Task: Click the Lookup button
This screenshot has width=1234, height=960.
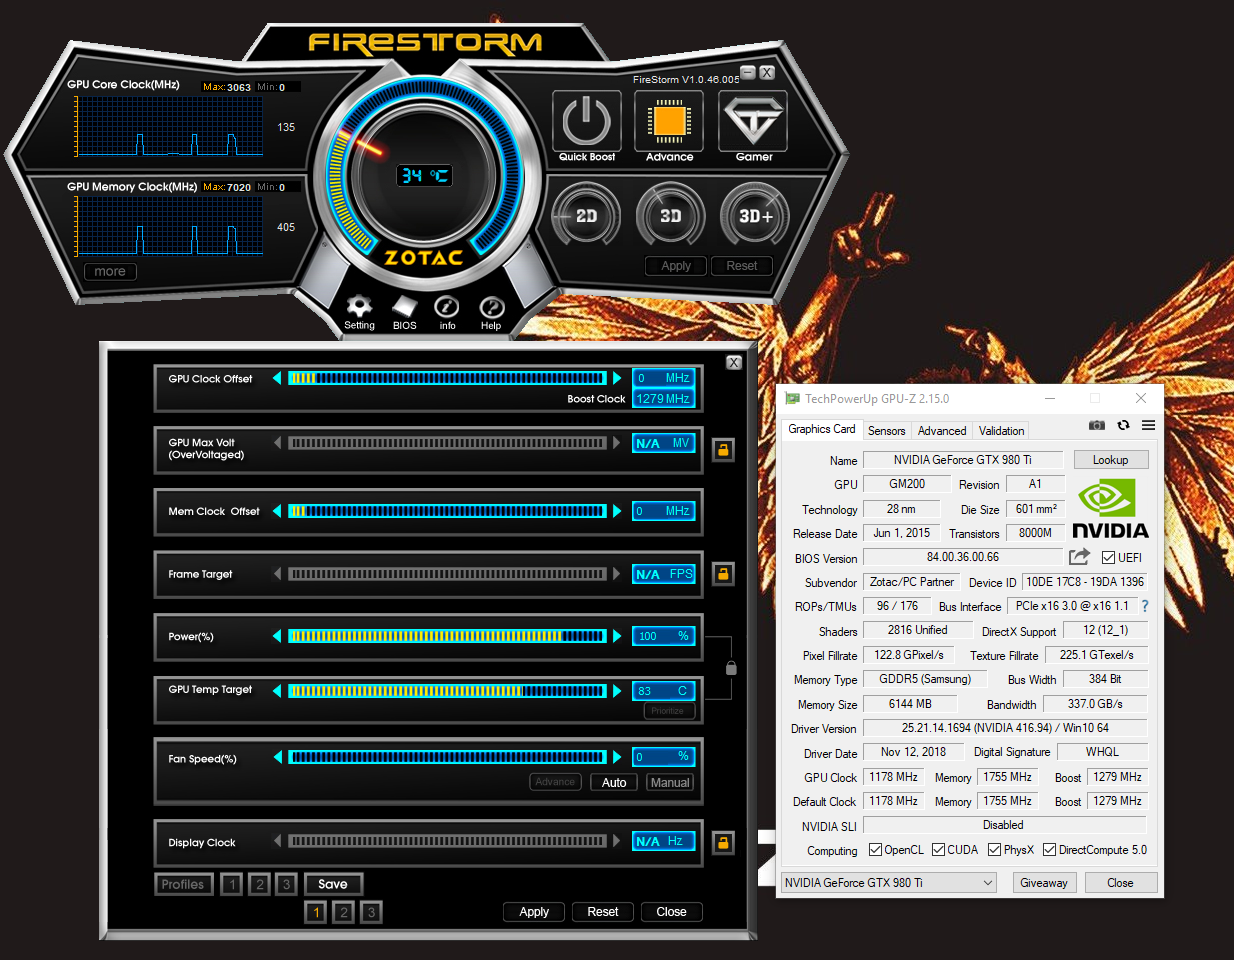Action: click(x=1110, y=460)
